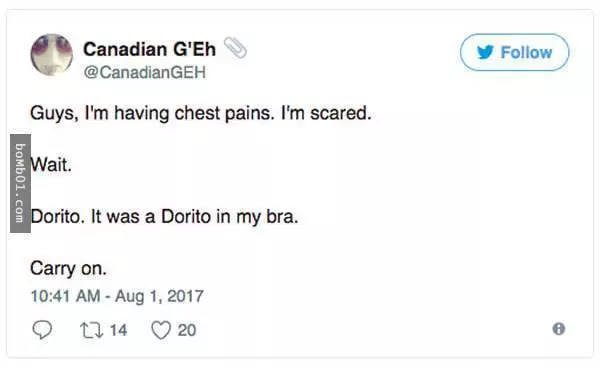View the 14 retweets count
600x368 pixels.
click(x=118, y=330)
